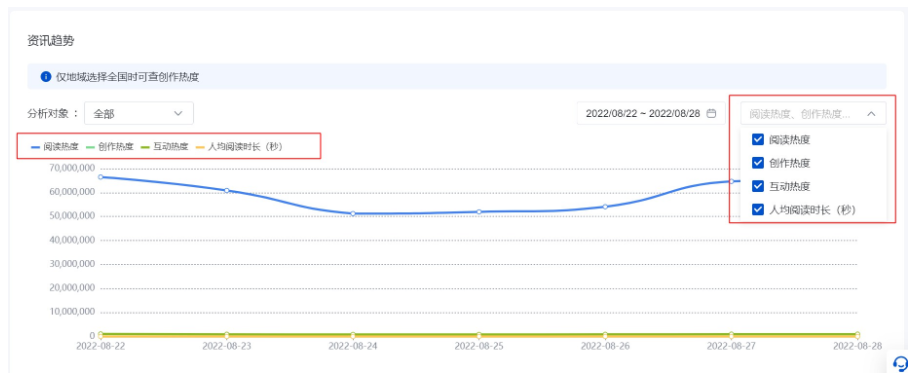Uncheck the 阅读热度 checkbox
The width and height of the screenshot is (915, 389).
point(758,139)
